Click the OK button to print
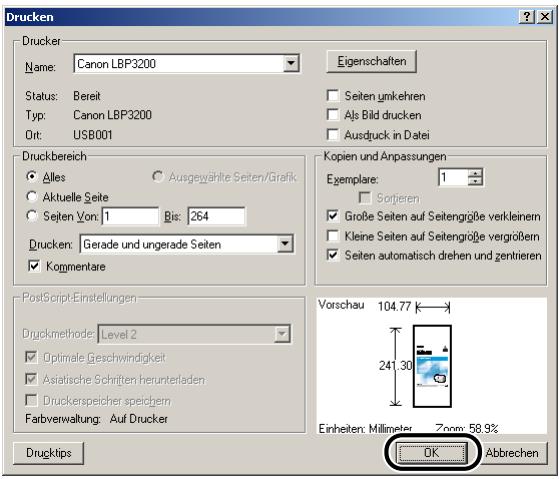 (x=432, y=453)
